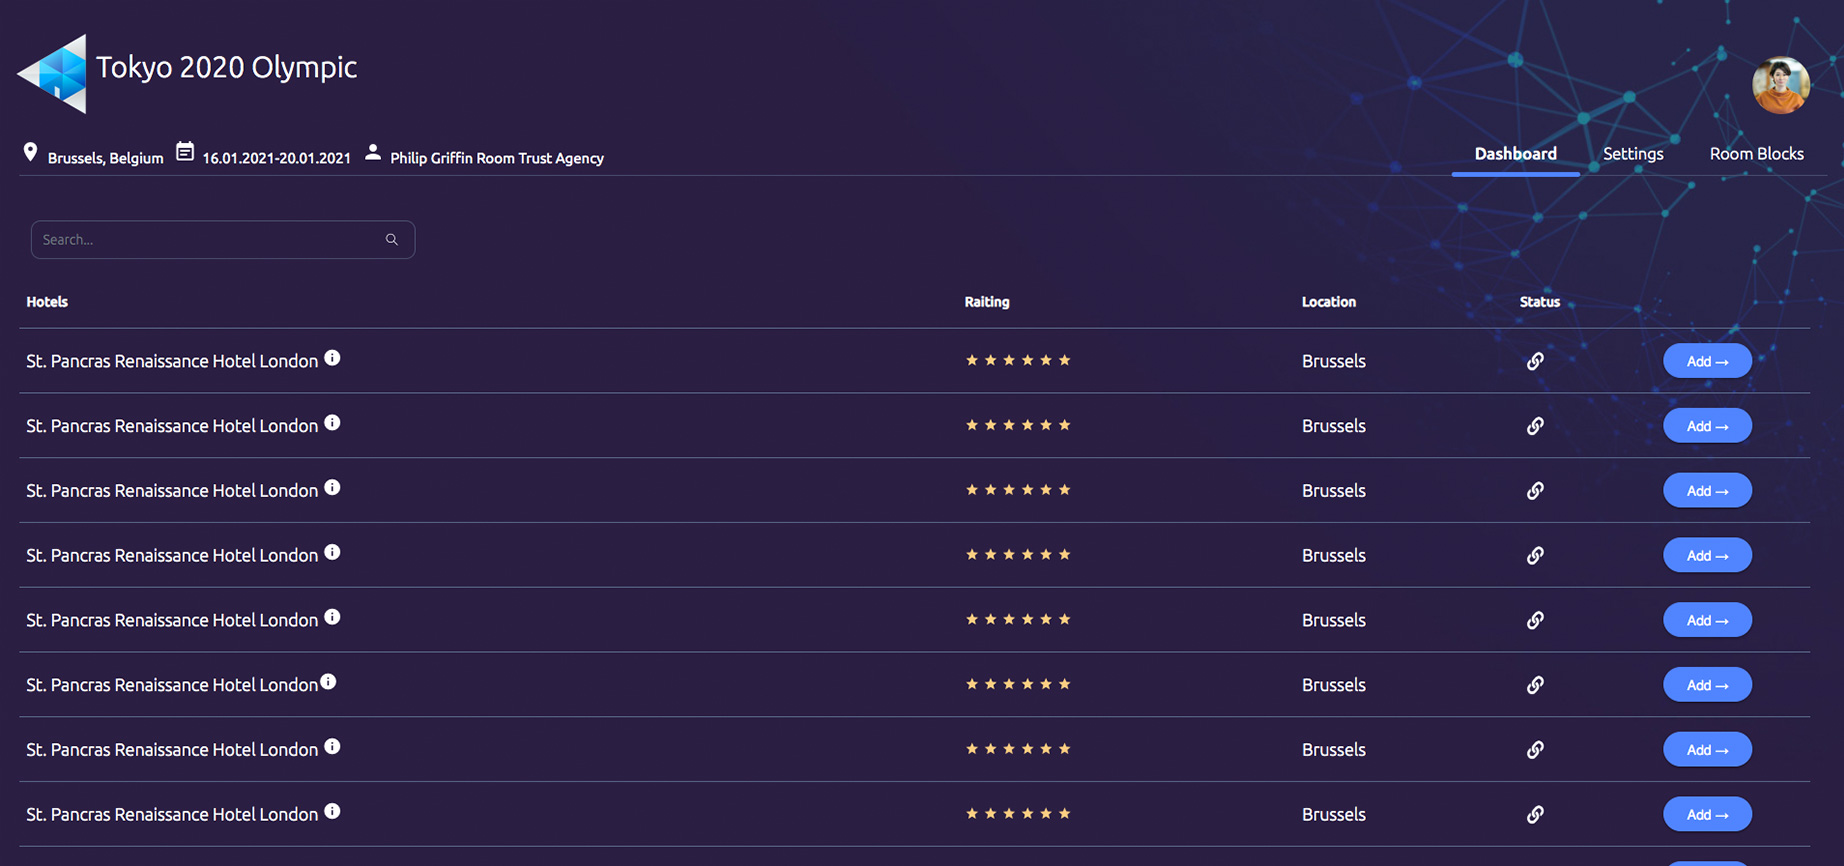Click the Hotels column header
The height and width of the screenshot is (866, 1844).
coord(47,302)
